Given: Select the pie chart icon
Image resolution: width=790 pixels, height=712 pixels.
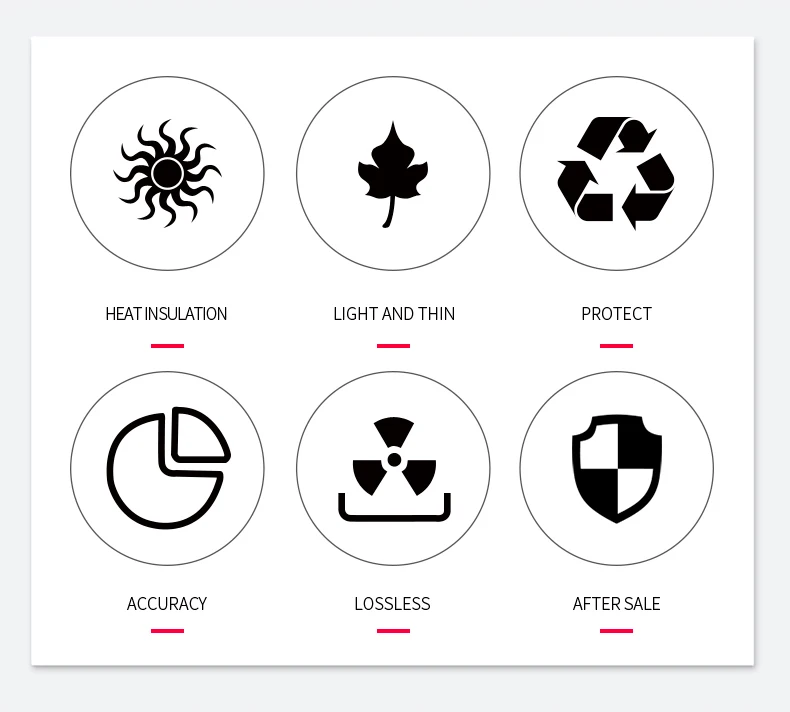Looking at the screenshot, I should [x=168, y=468].
